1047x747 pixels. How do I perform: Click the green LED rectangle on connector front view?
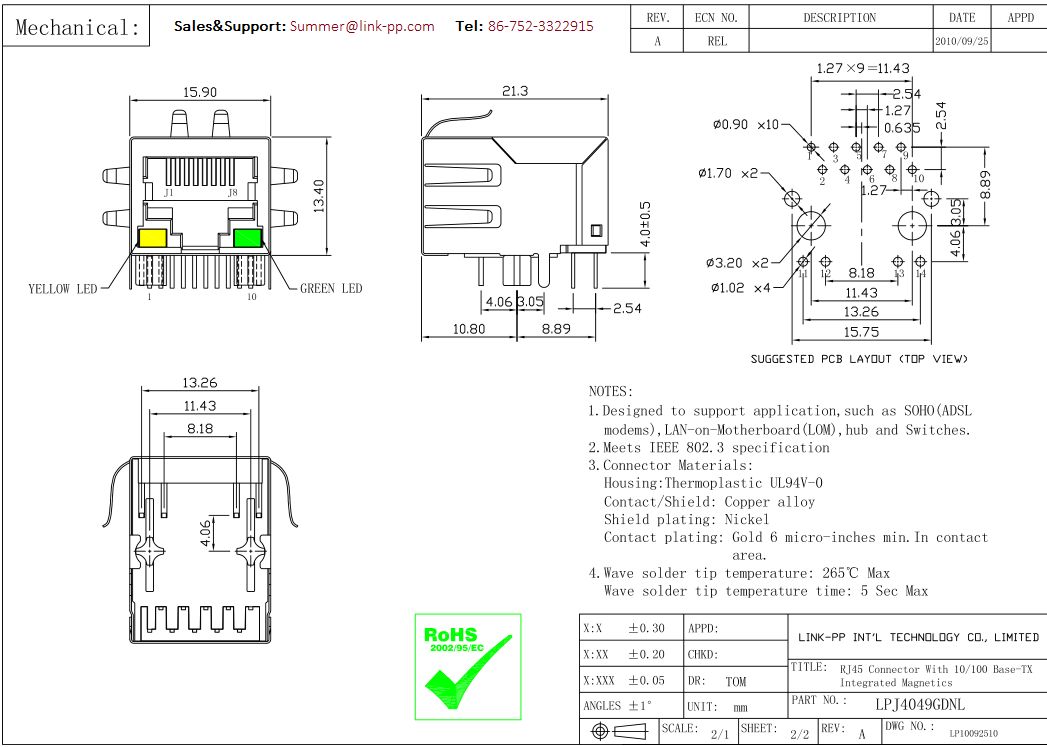pos(248,238)
